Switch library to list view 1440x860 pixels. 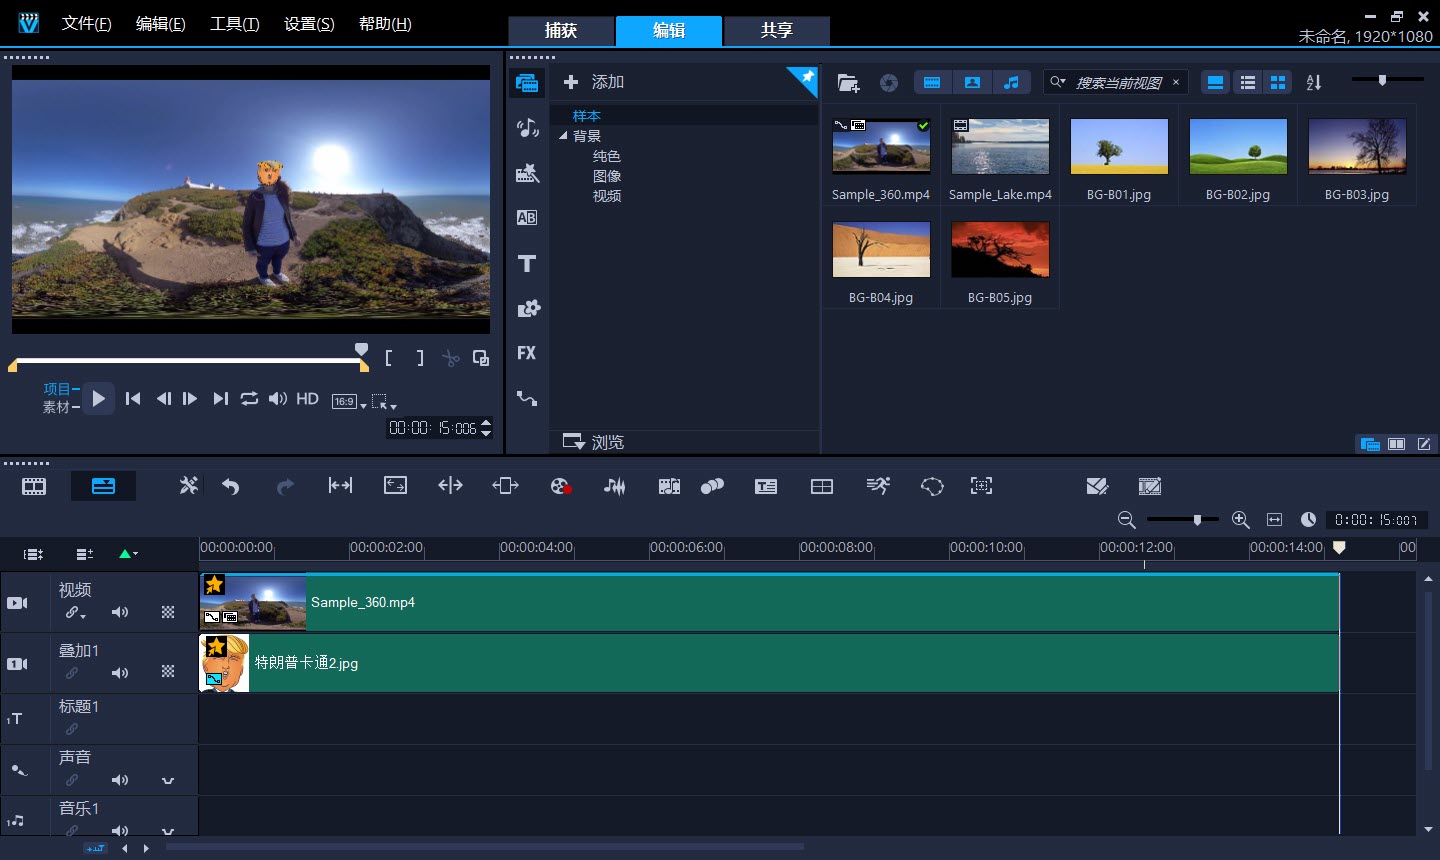point(1248,83)
